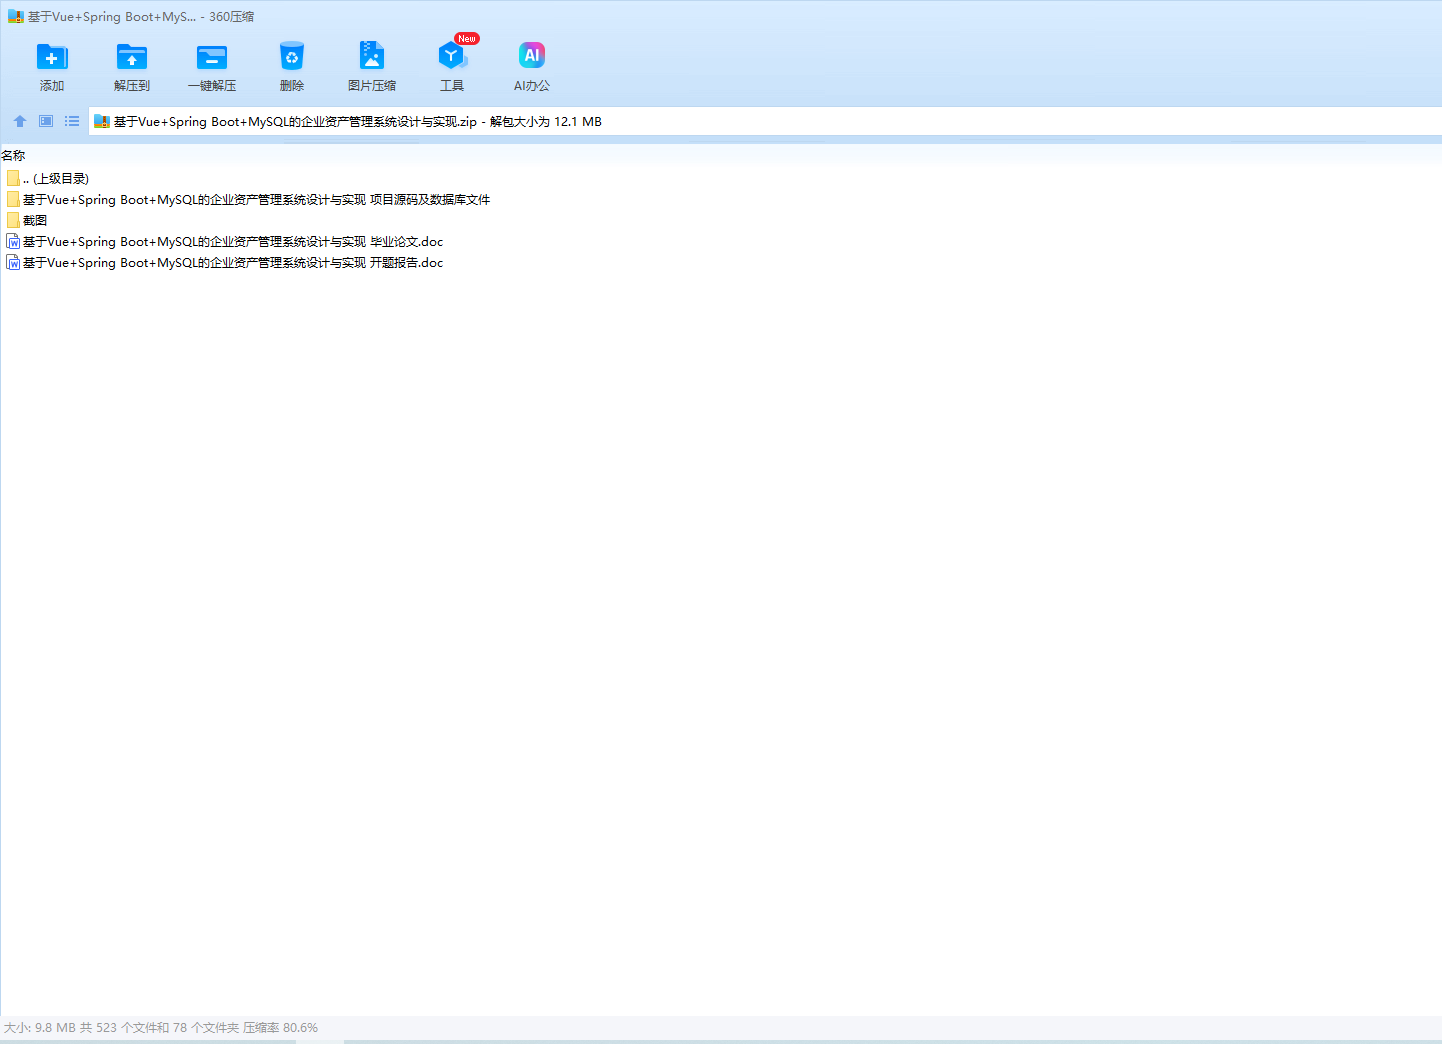1442x1044 pixels.
Task: Go up one level with the up arrow
Action: tap(20, 121)
